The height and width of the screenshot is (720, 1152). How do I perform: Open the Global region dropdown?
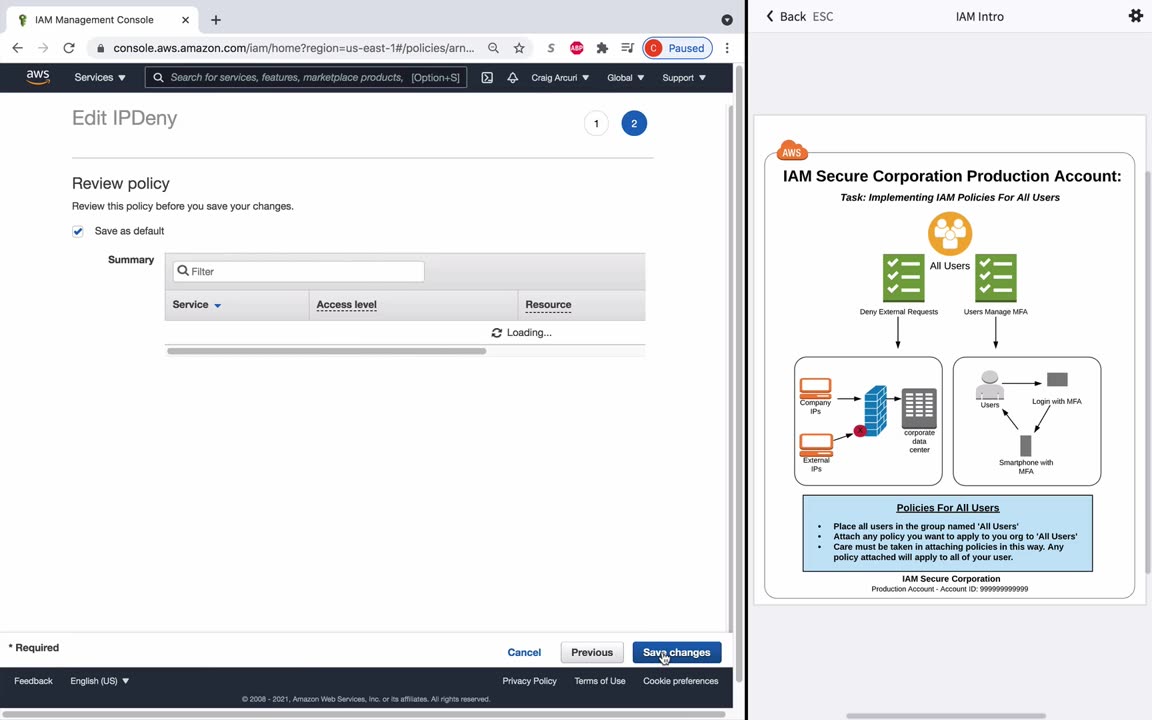tap(625, 77)
